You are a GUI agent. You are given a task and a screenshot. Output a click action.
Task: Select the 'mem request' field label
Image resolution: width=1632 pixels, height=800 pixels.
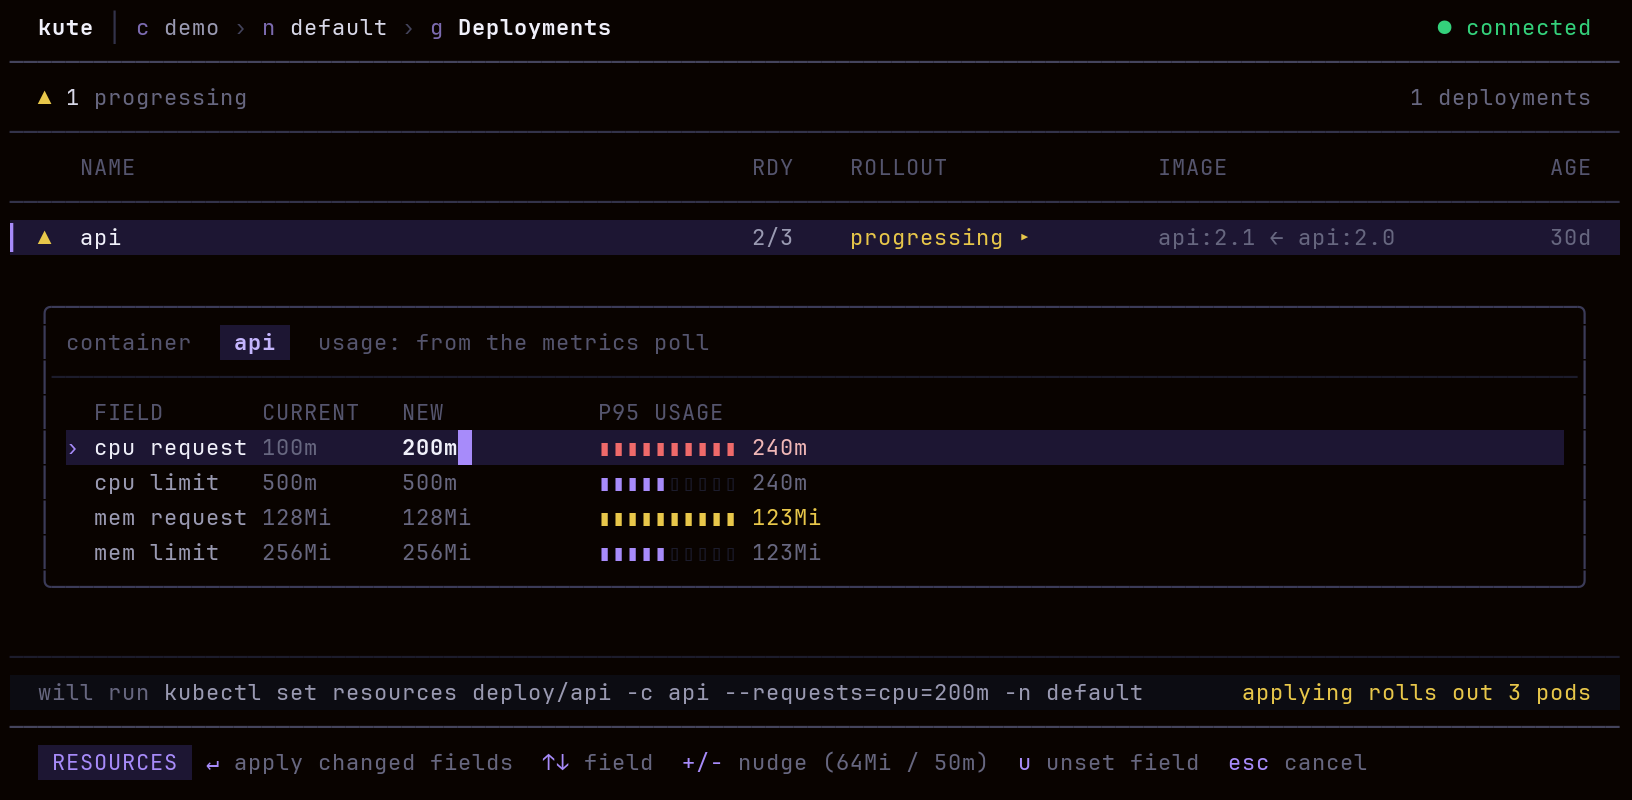[x=170, y=518]
